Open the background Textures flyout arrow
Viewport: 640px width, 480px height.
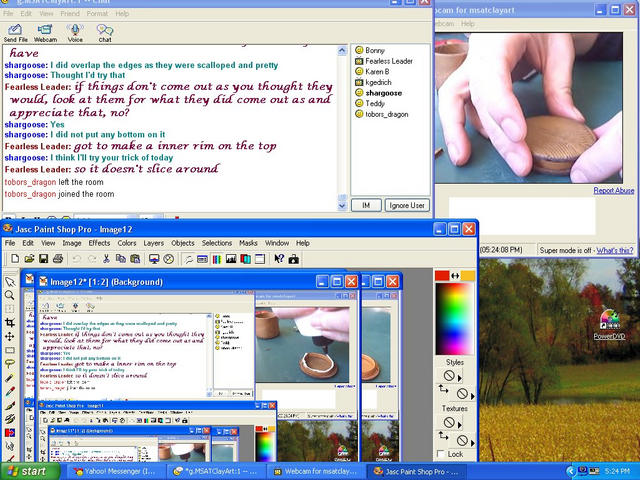coord(473,442)
